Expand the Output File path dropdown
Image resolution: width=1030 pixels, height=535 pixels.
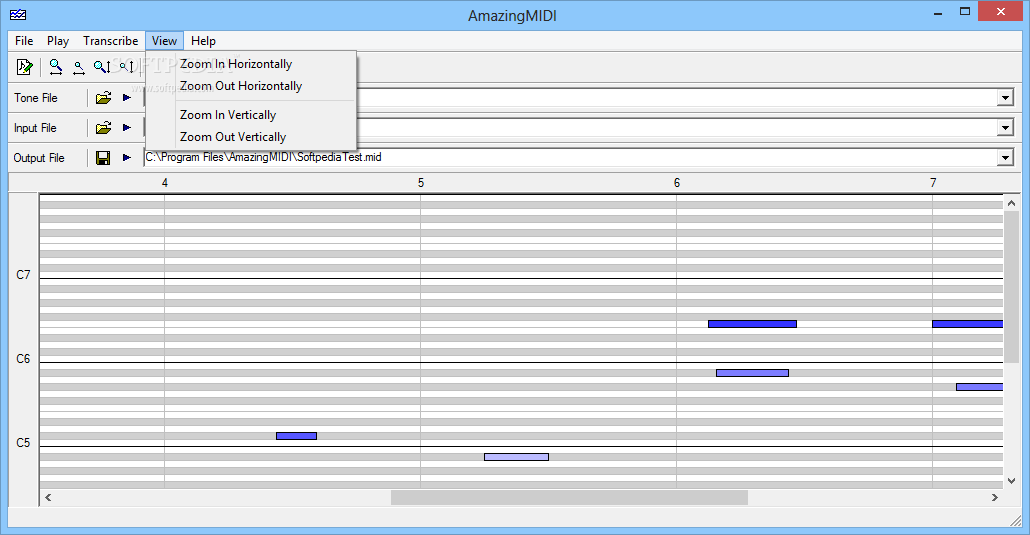[1005, 158]
